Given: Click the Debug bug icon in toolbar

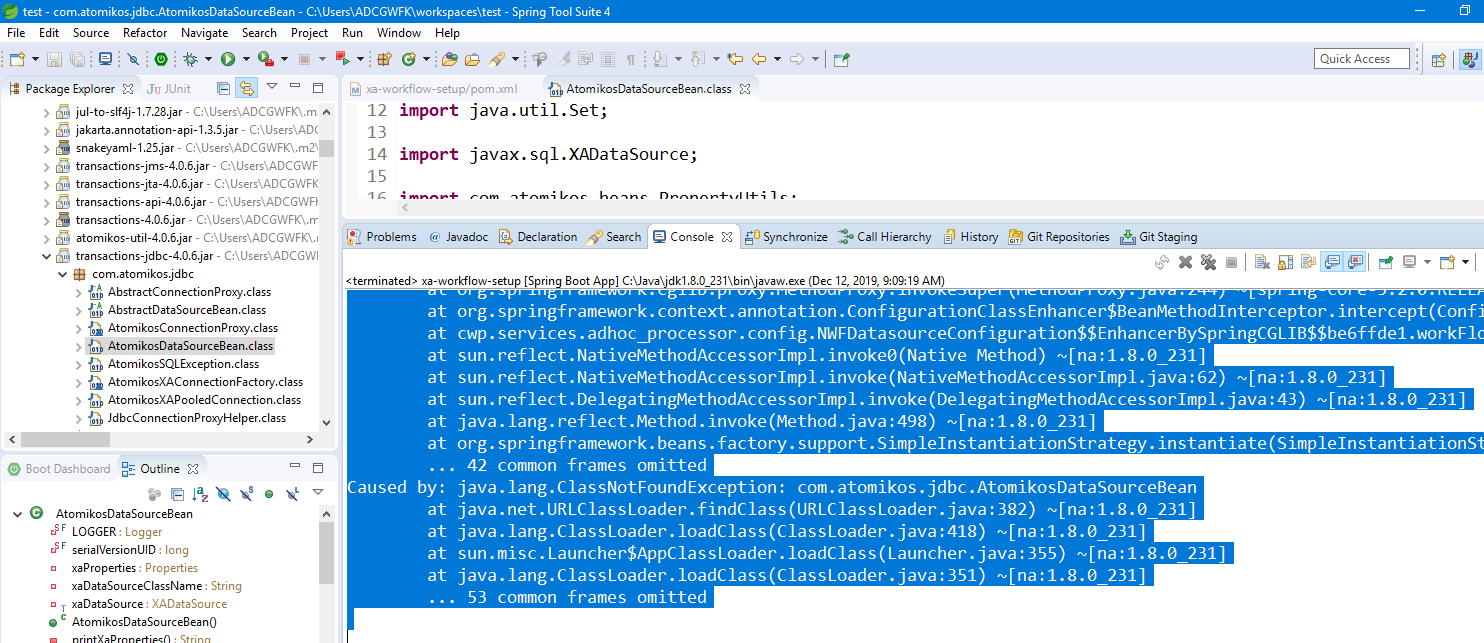Looking at the screenshot, I should [x=190, y=59].
